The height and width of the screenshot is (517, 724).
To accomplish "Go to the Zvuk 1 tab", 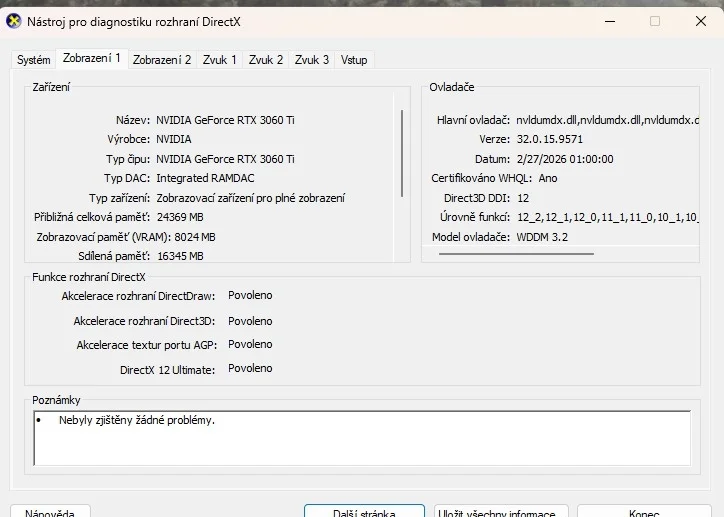I will (220, 60).
